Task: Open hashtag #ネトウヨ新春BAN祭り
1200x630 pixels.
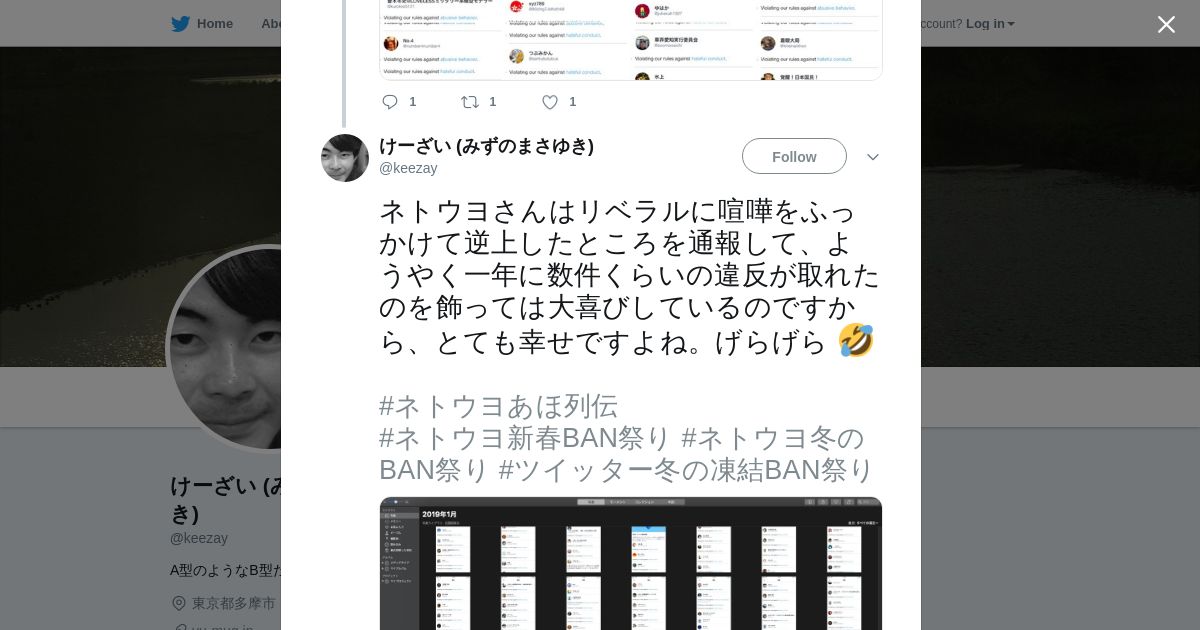Action: [525, 438]
